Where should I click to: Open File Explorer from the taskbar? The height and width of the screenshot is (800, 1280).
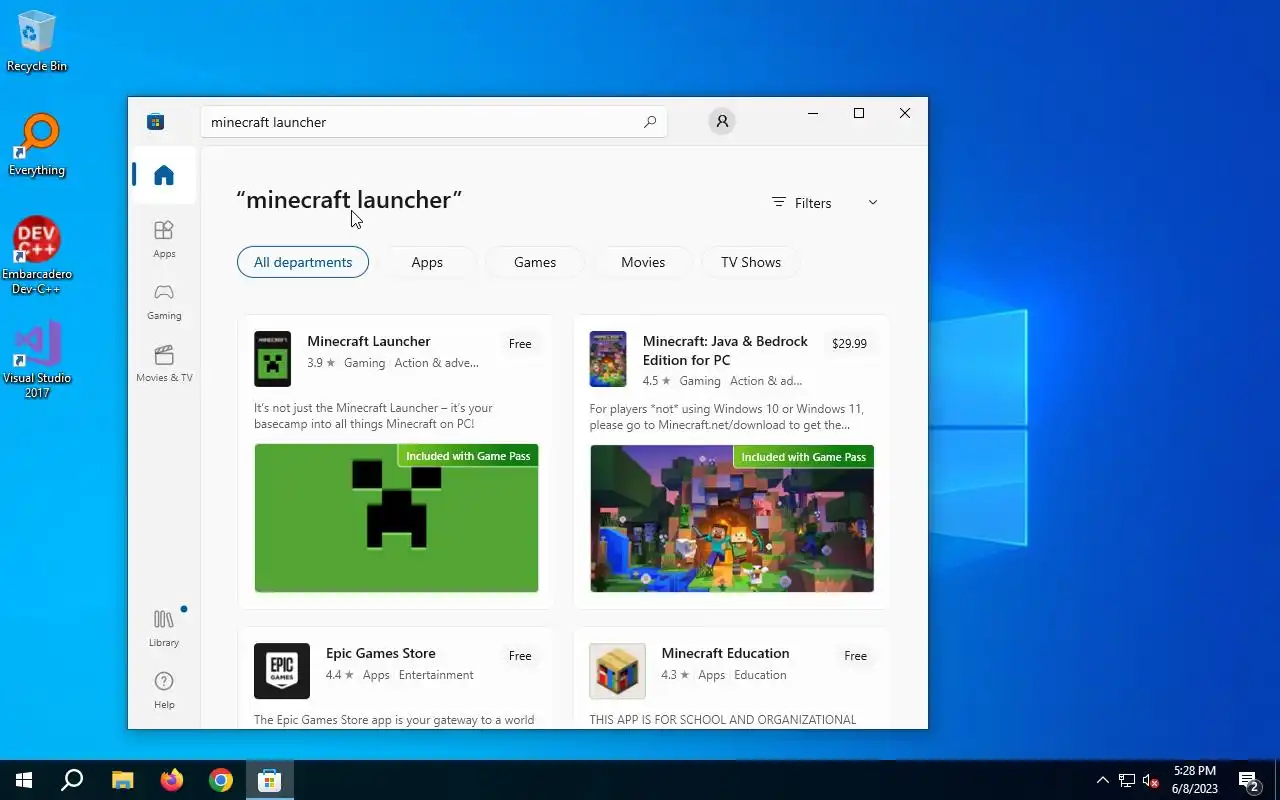[x=122, y=780]
